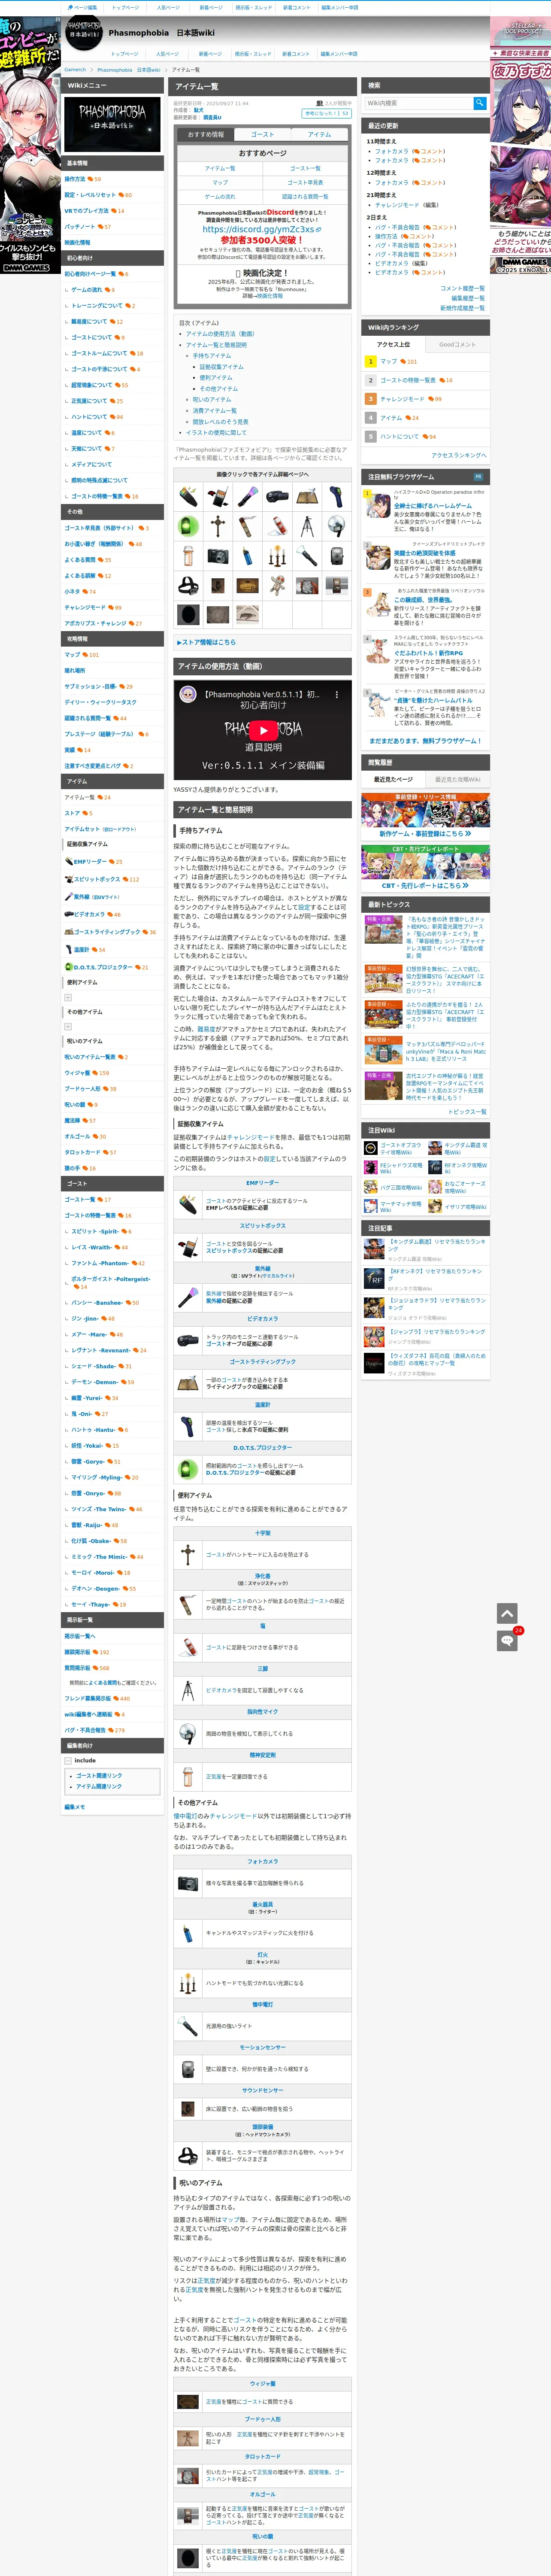This screenshot has height=2576, width=551.
Task: Click the scroll-to-top arrow button
Action: (507, 1613)
